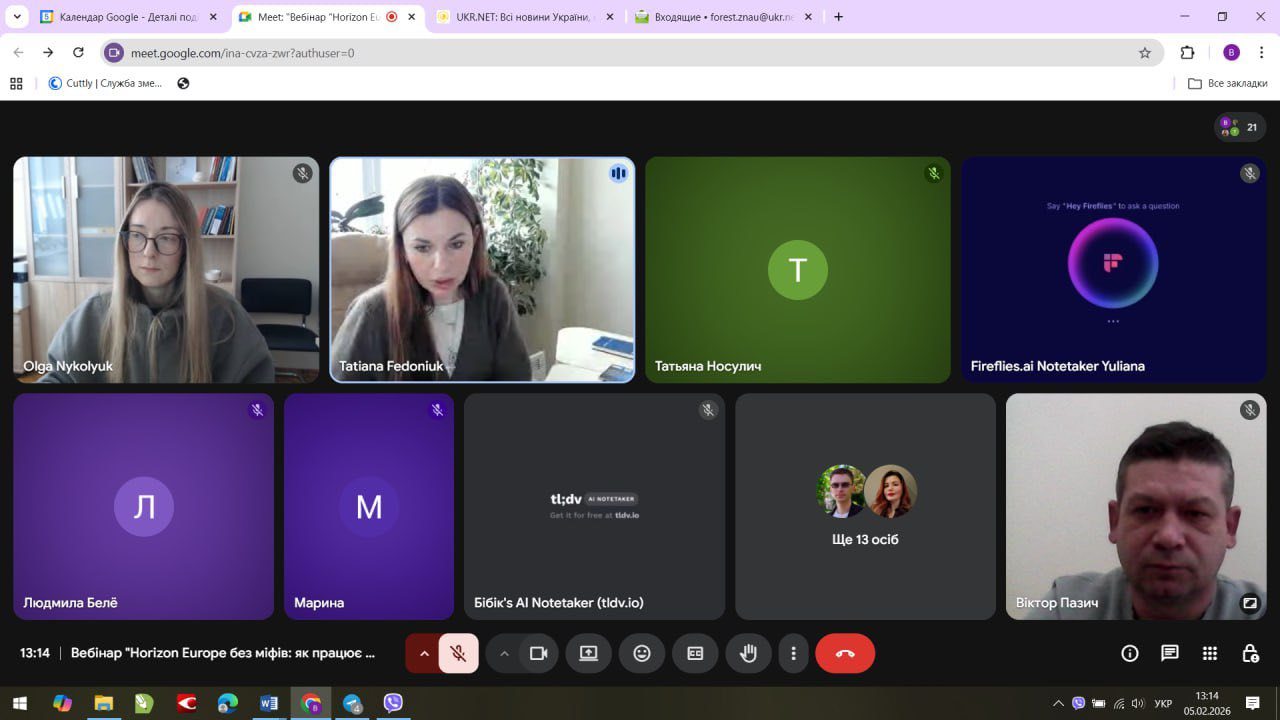Expand video settings arrow beside camera
Image resolution: width=1280 pixels, height=720 pixels.
[x=504, y=654]
